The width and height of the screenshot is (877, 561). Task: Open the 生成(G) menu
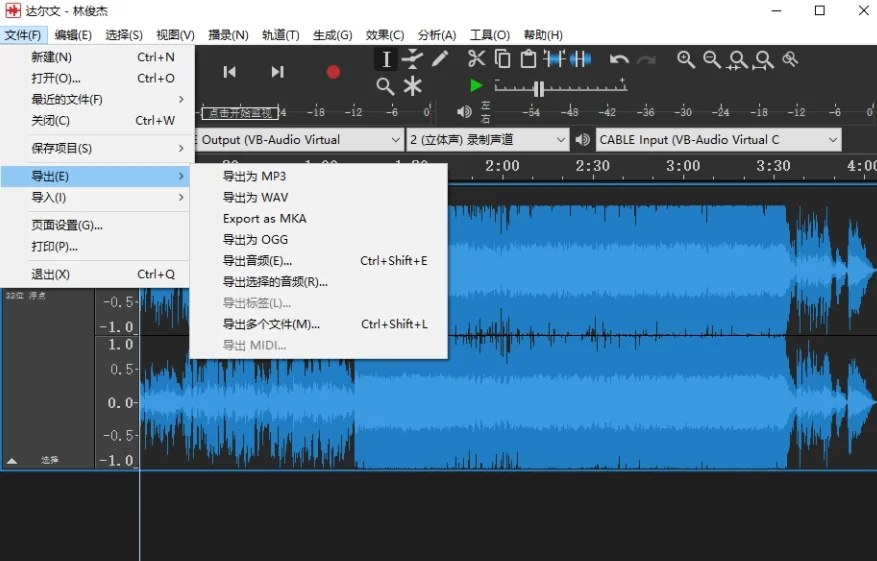tap(332, 35)
